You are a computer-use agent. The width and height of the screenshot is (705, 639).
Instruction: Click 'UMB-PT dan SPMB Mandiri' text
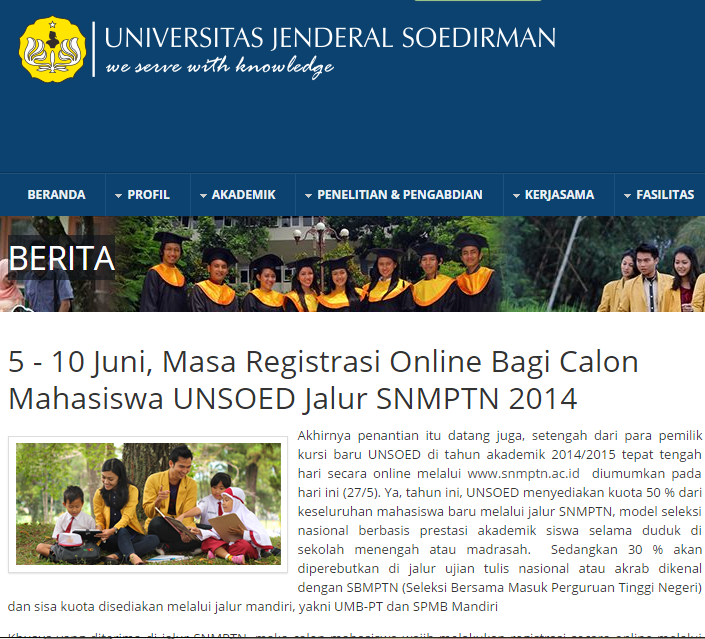[x=416, y=607]
